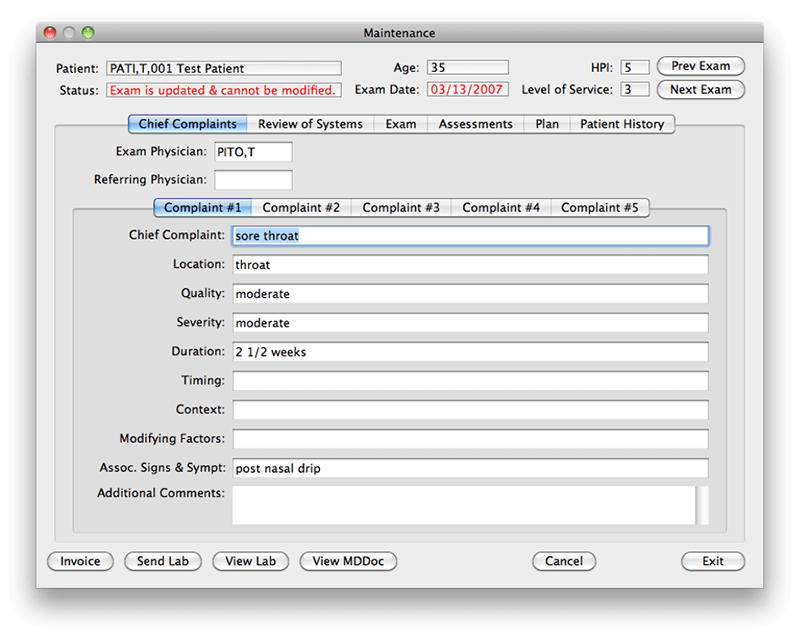Click the Additional Comments scrollbar
The image size is (800, 638).
pyautogui.click(x=703, y=505)
